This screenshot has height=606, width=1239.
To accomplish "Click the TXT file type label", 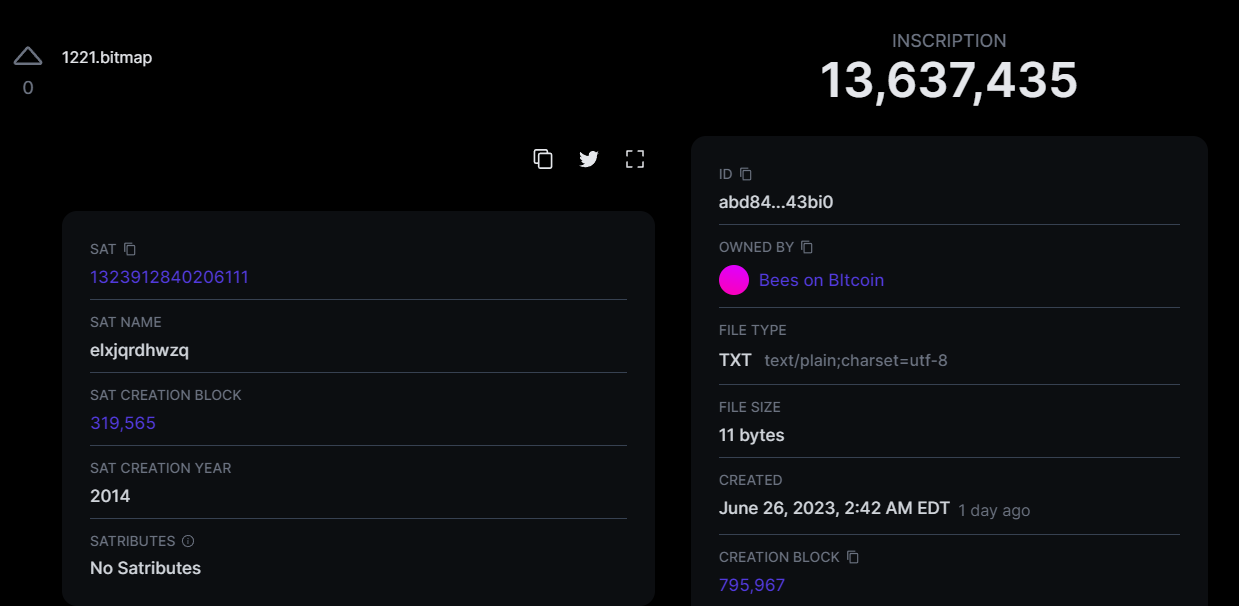I will [x=735, y=360].
